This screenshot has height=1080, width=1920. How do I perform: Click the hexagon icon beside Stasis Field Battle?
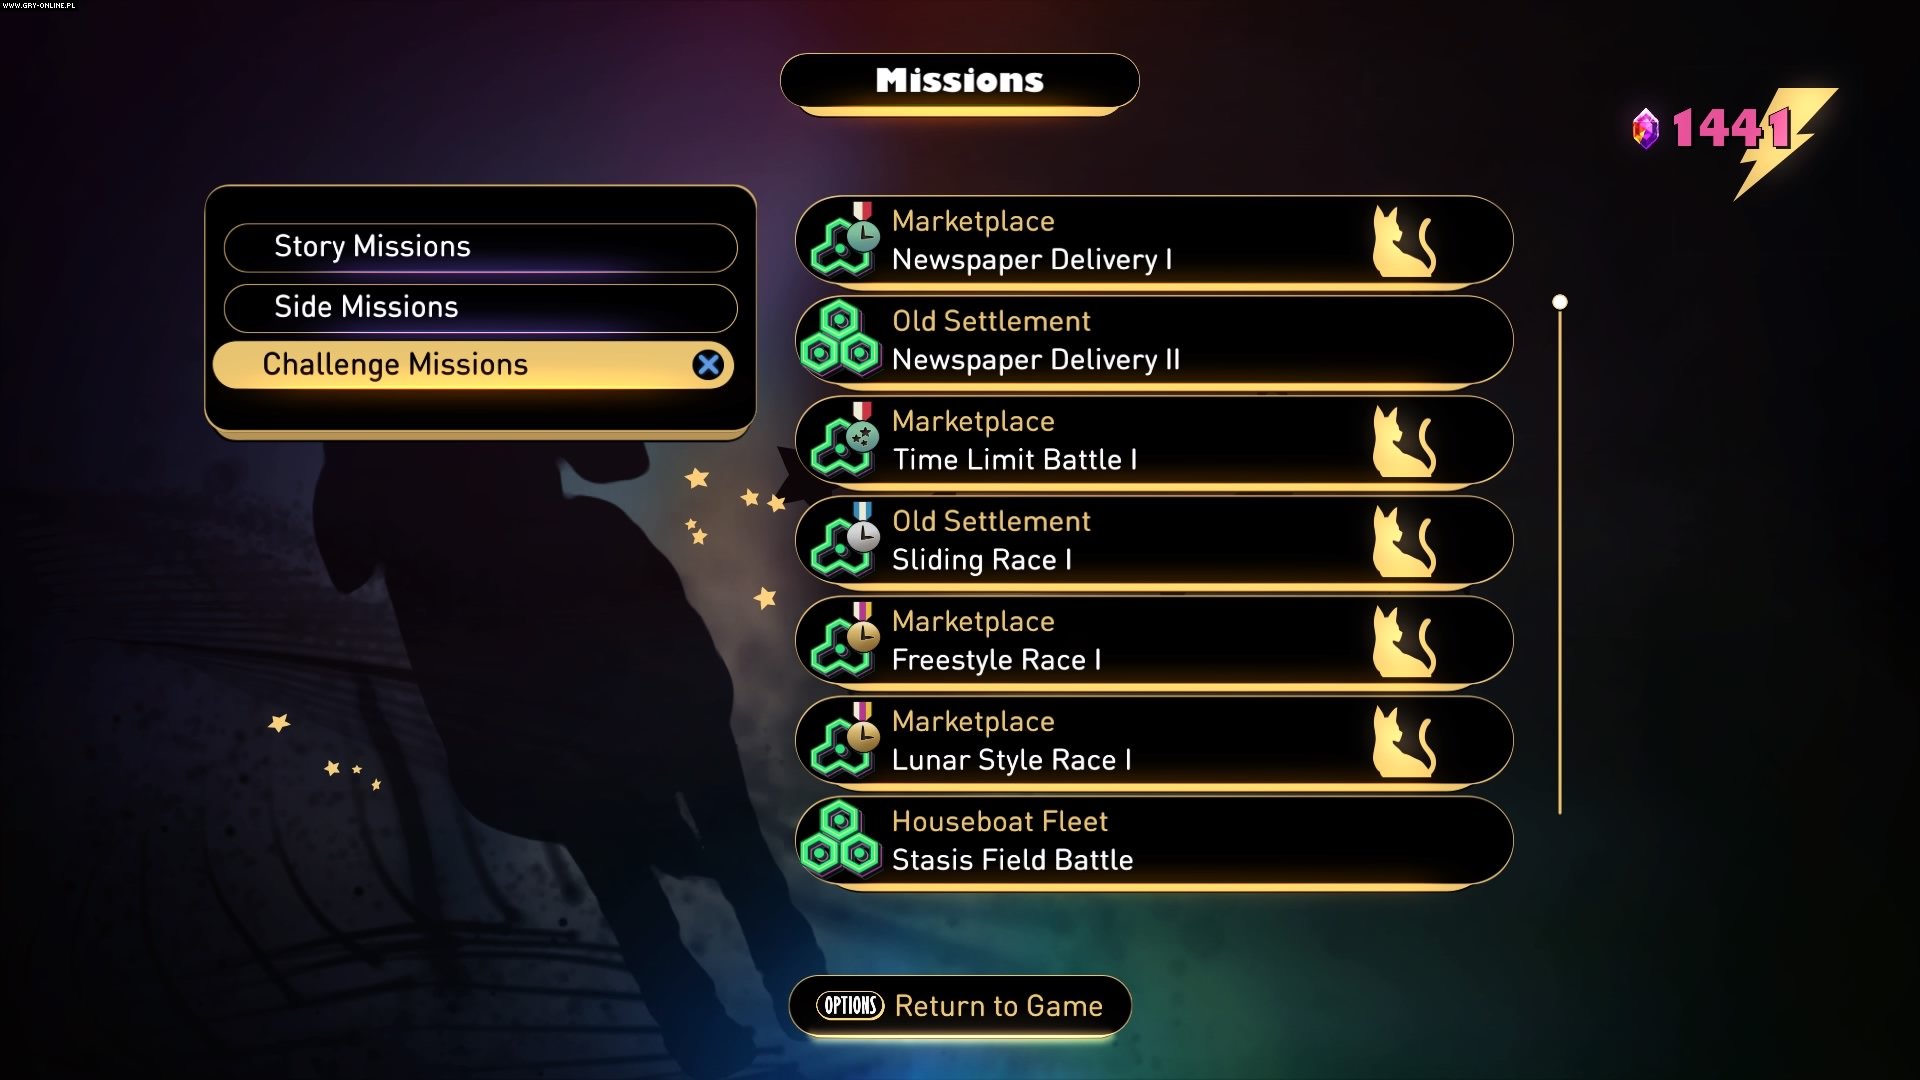click(x=840, y=840)
